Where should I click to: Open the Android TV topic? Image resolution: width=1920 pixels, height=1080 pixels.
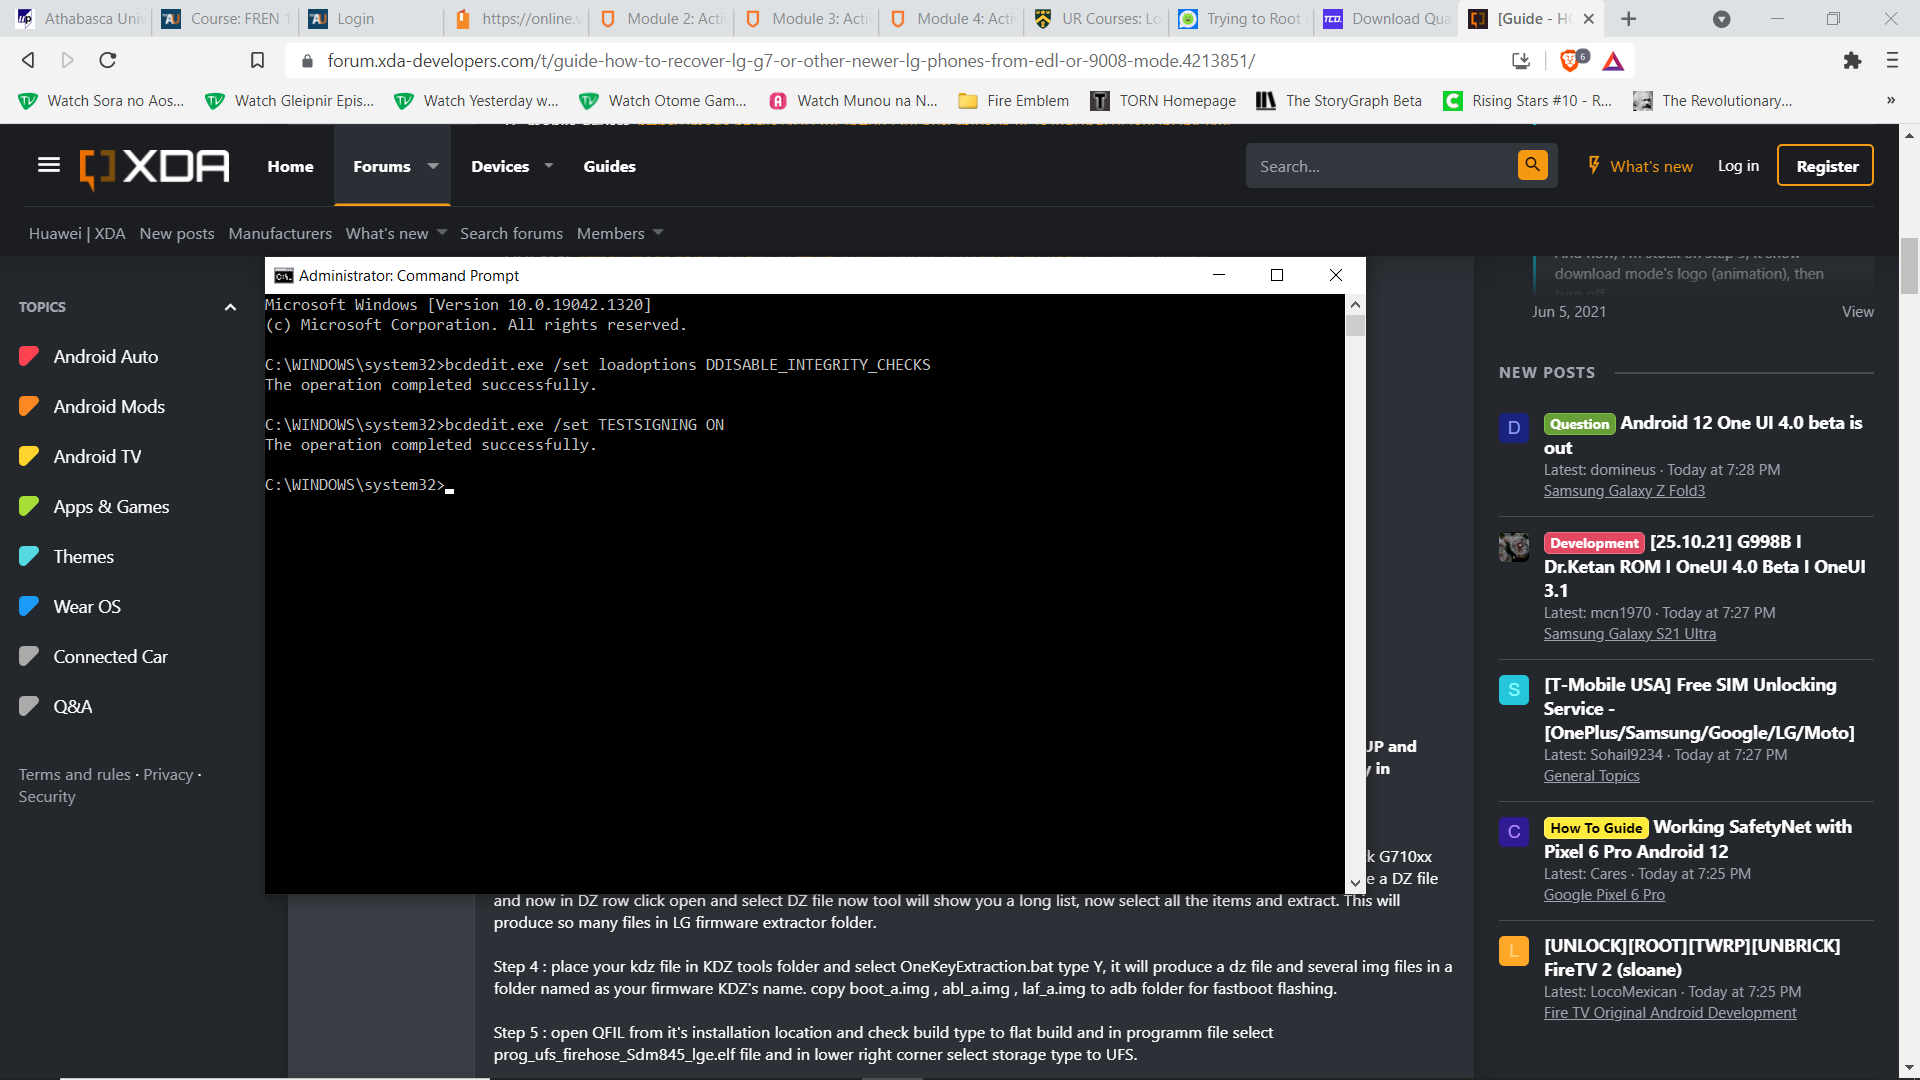(x=97, y=457)
